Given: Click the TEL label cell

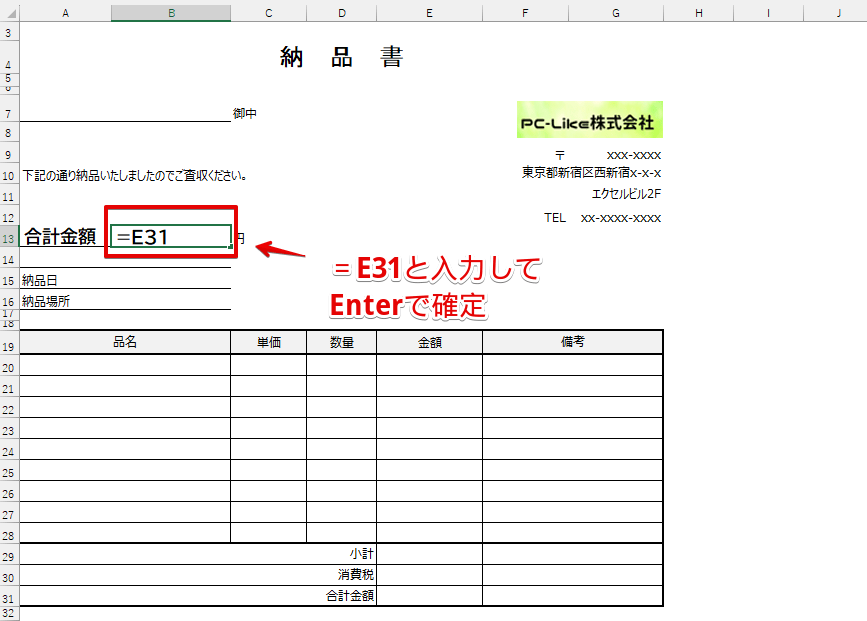Looking at the screenshot, I should tap(555, 218).
